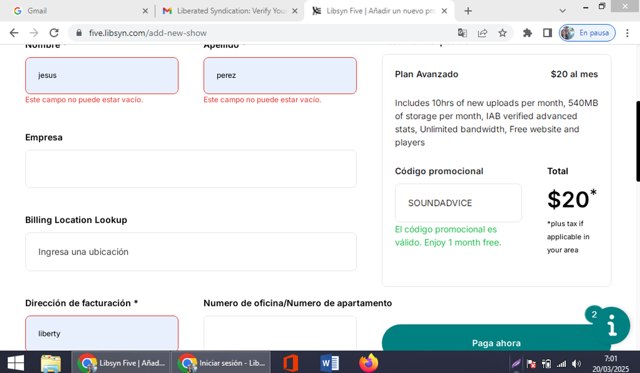Click the Billing Location Lookup field
This screenshot has width=640, height=373.
coord(191,252)
